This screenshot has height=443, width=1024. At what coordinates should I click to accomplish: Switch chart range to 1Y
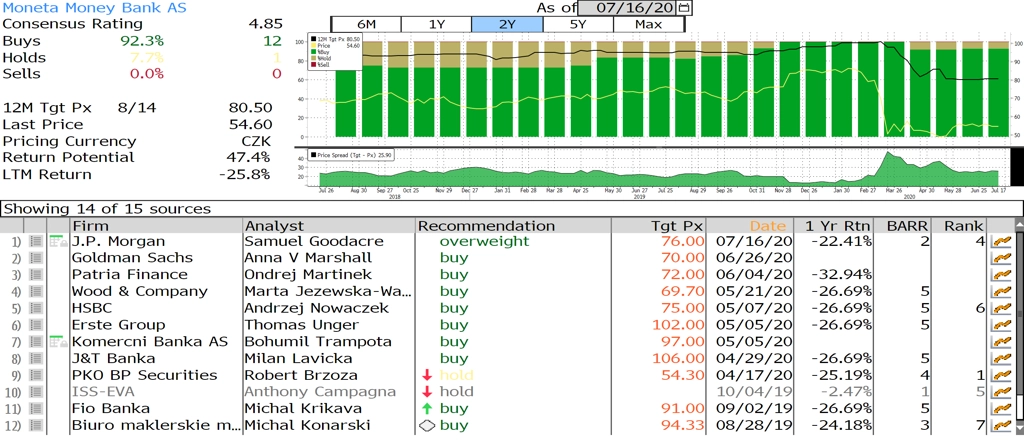pyautogui.click(x=436, y=24)
